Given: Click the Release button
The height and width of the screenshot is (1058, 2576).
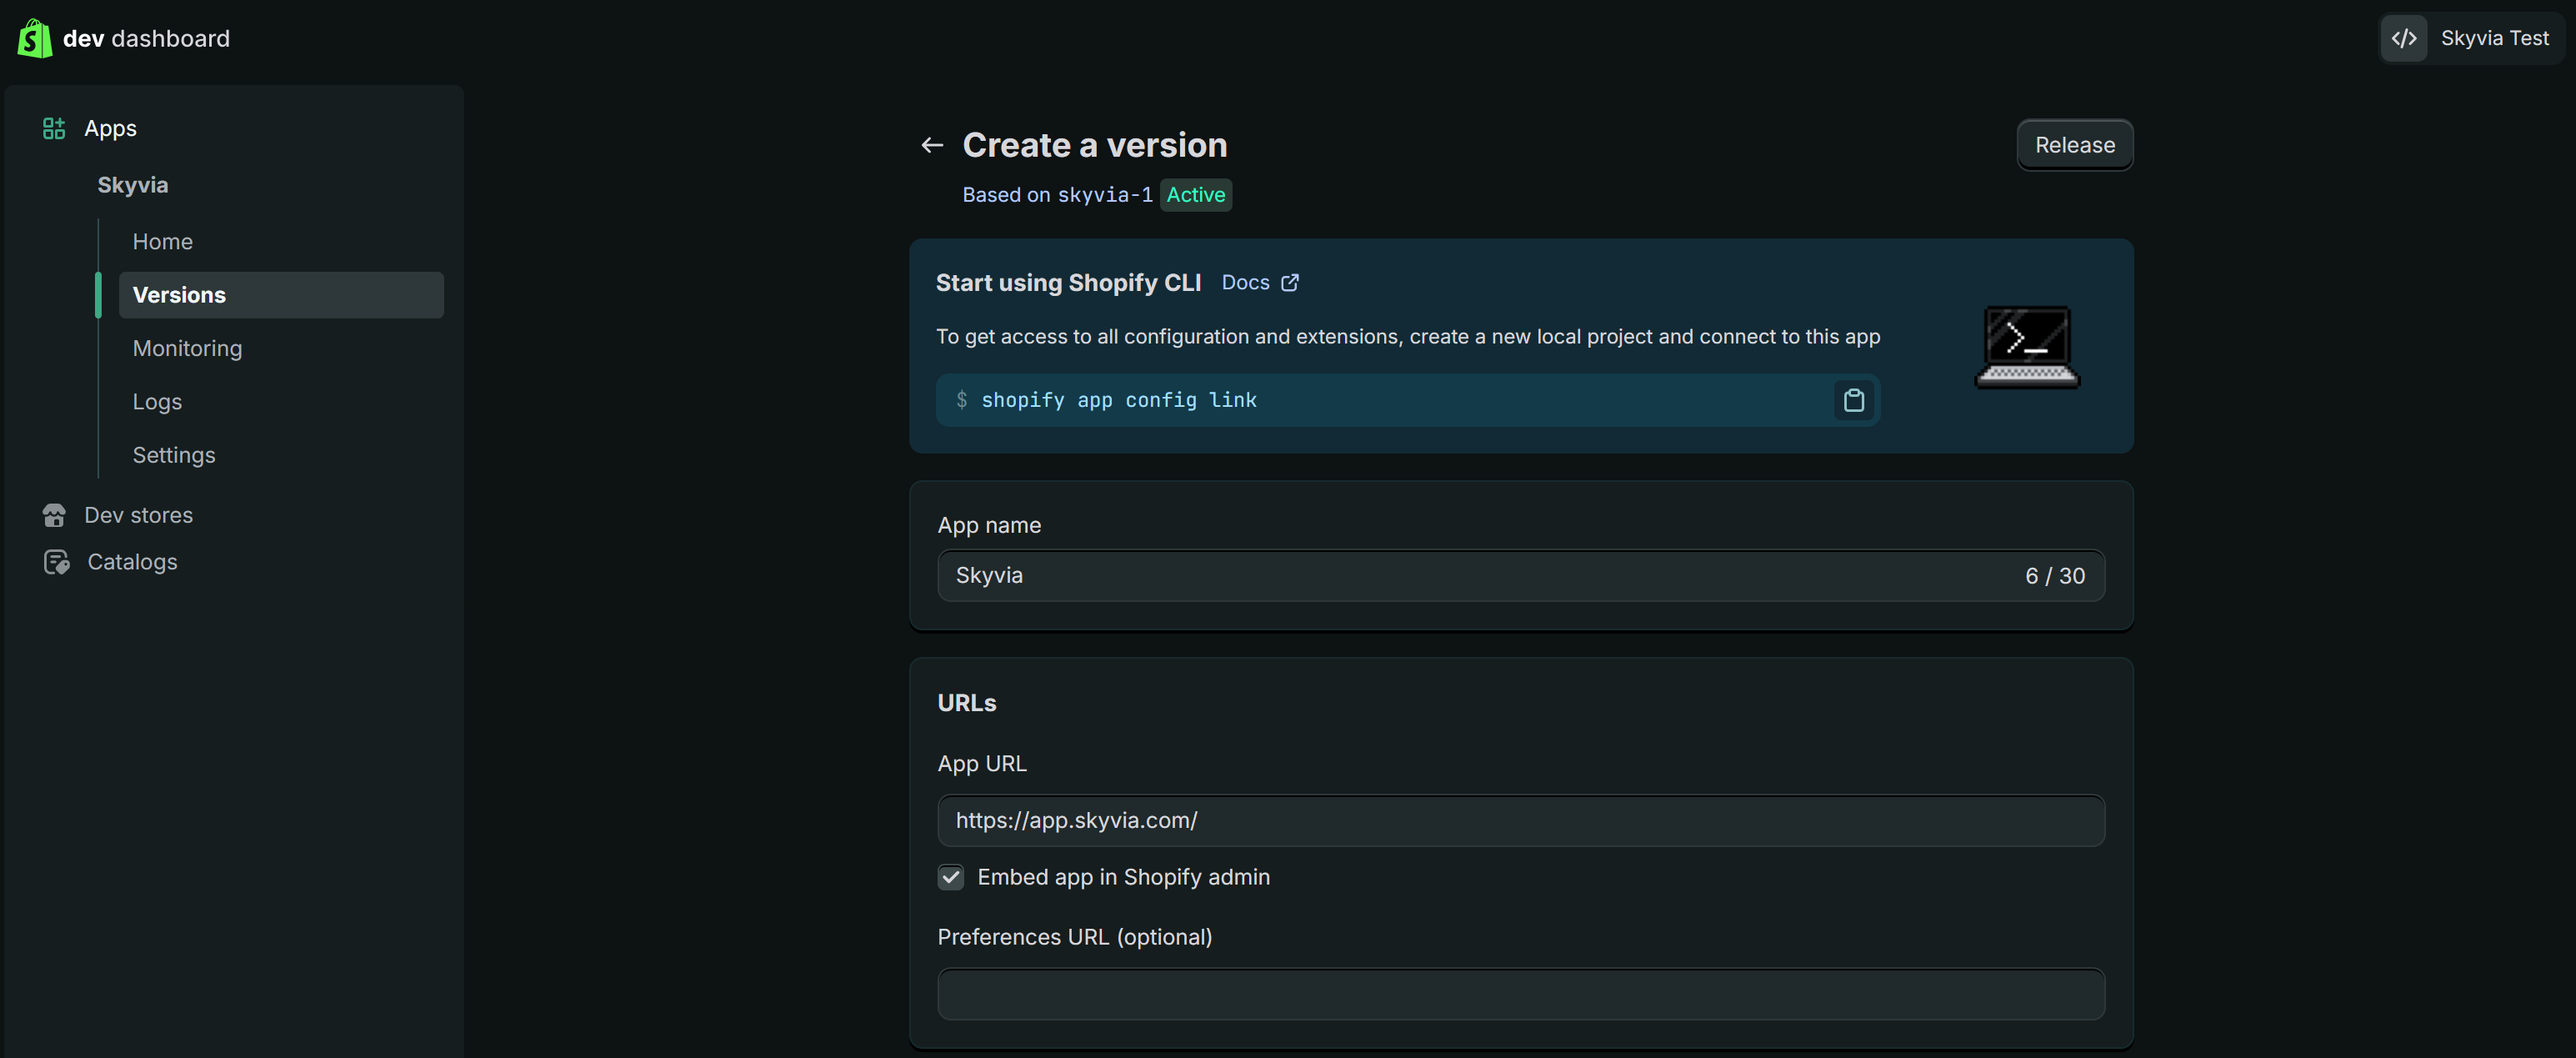Looking at the screenshot, I should pos(2075,144).
